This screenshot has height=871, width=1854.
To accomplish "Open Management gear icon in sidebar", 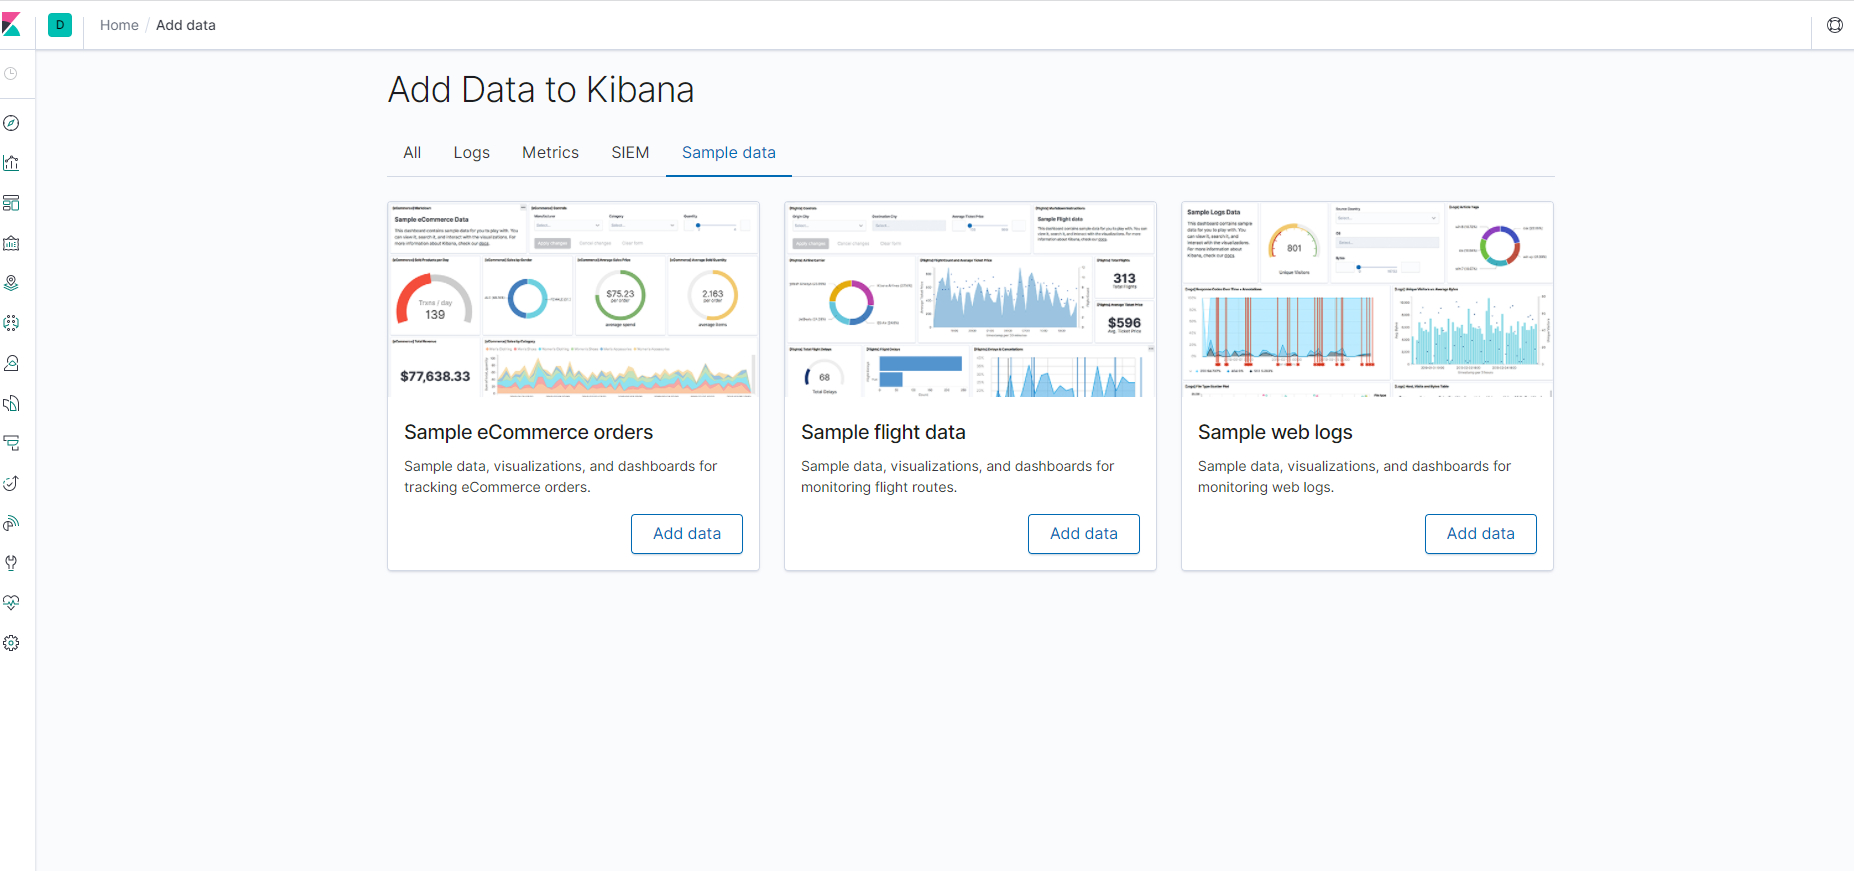I will [x=12, y=643].
